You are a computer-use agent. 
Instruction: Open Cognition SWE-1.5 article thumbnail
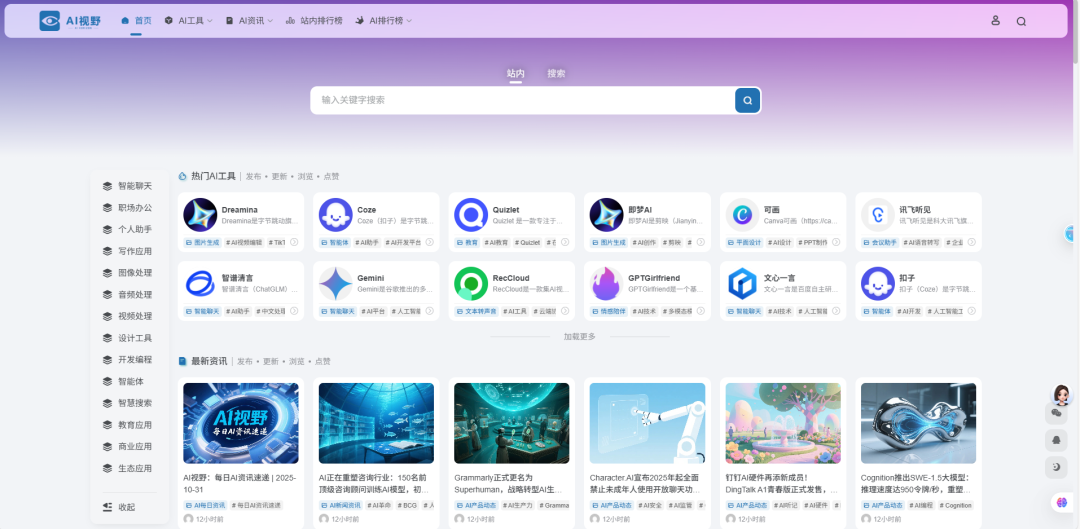918,424
